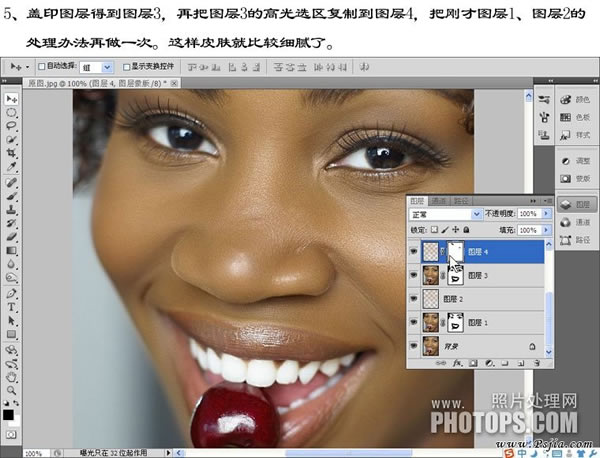Select the Lasso tool

click(x=11, y=126)
